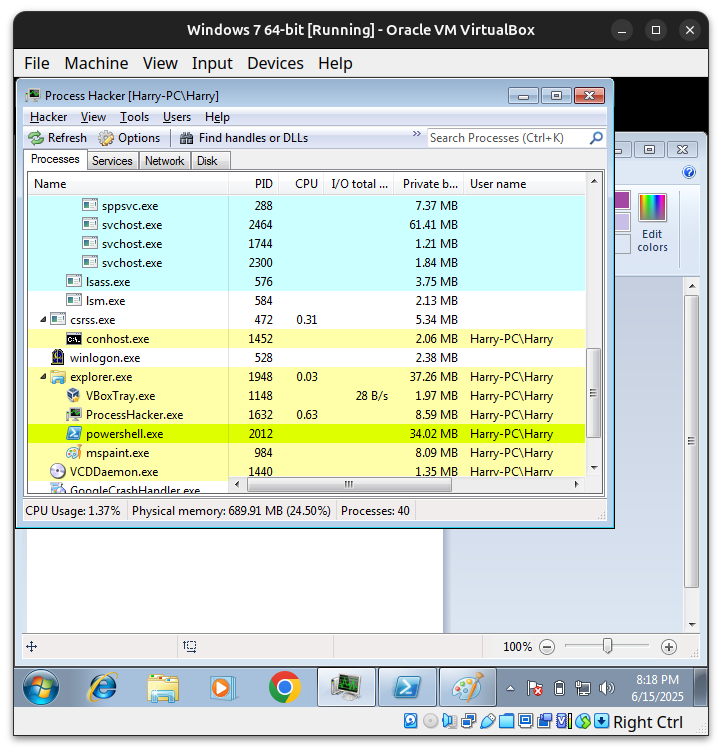Click the powershell.exe icon

point(74,434)
